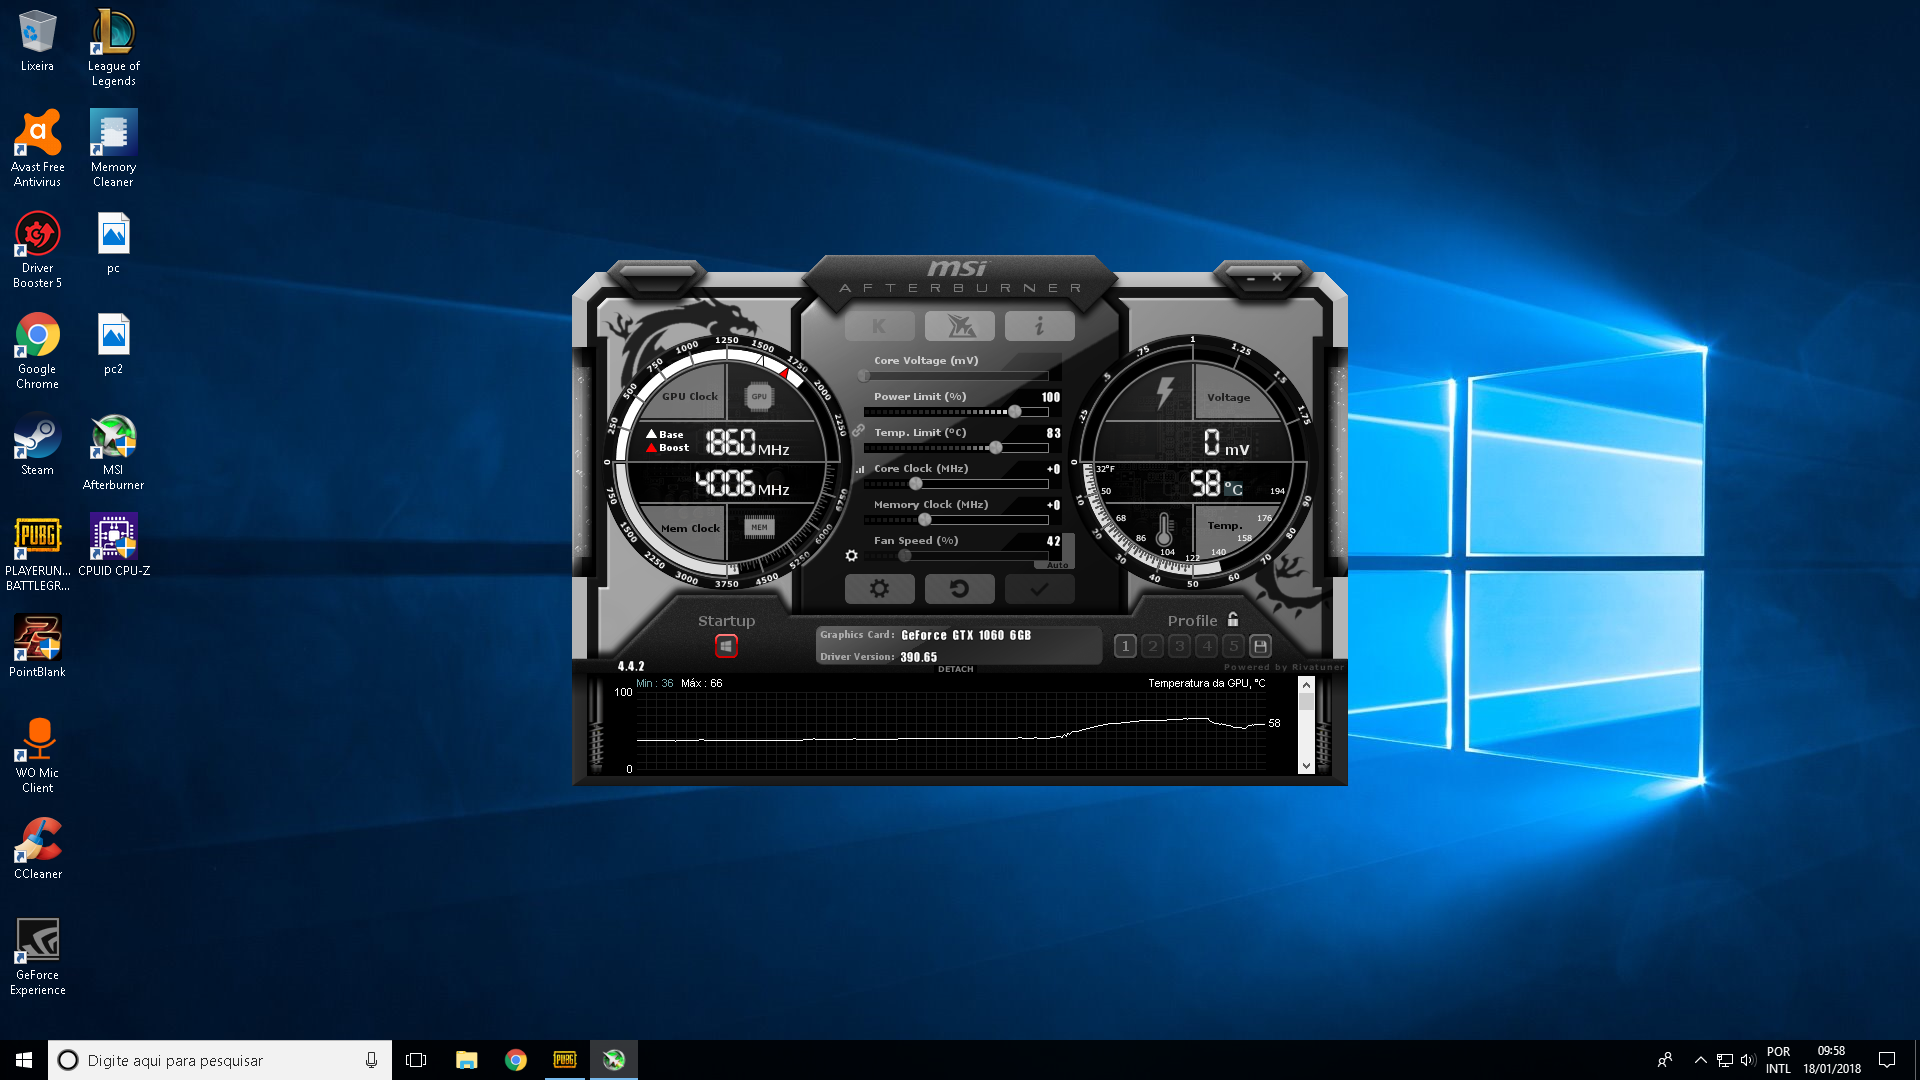The height and width of the screenshot is (1080, 1920).
Task: Click the MSI fighter jet logo button
Action: [x=960, y=326]
